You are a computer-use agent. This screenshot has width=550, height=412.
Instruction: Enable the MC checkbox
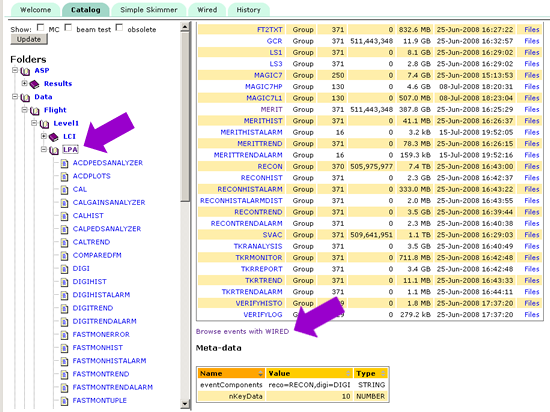coord(41,27)
